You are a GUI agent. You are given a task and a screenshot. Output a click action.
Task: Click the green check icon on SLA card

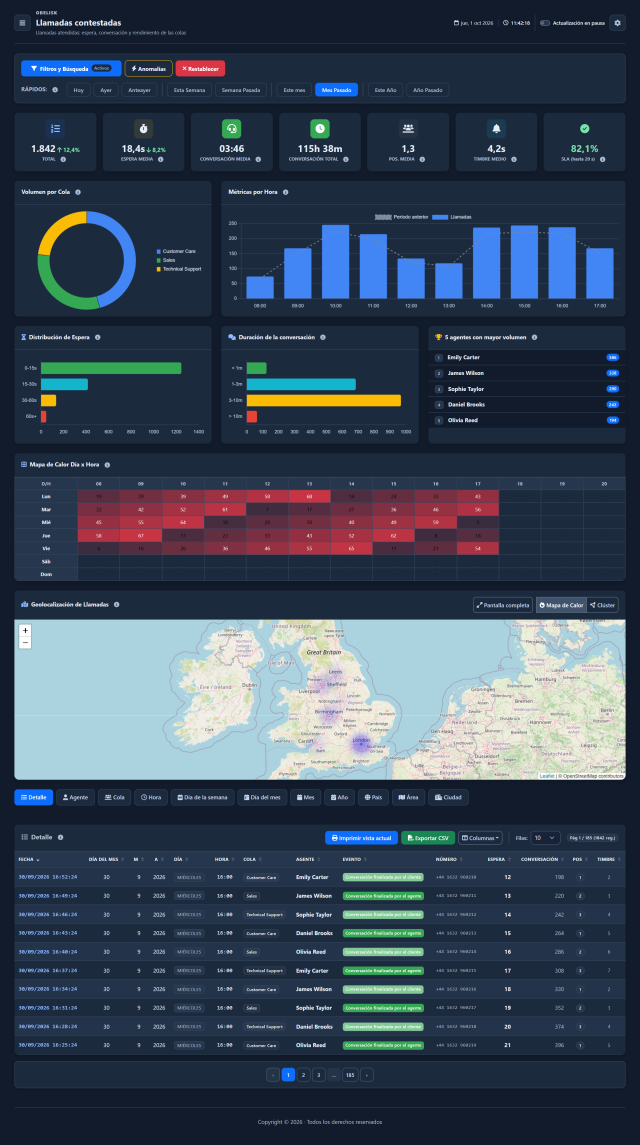(584, 129)
